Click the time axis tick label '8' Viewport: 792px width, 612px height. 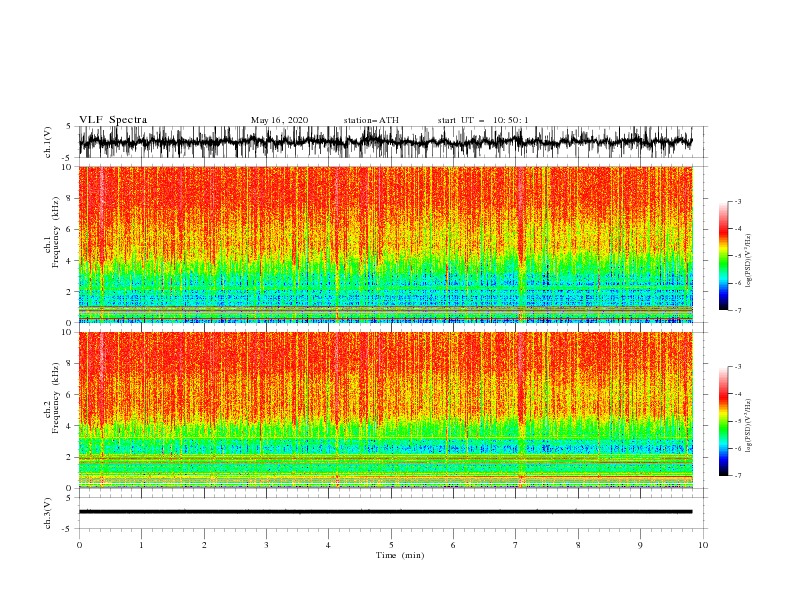pos(578,545)
